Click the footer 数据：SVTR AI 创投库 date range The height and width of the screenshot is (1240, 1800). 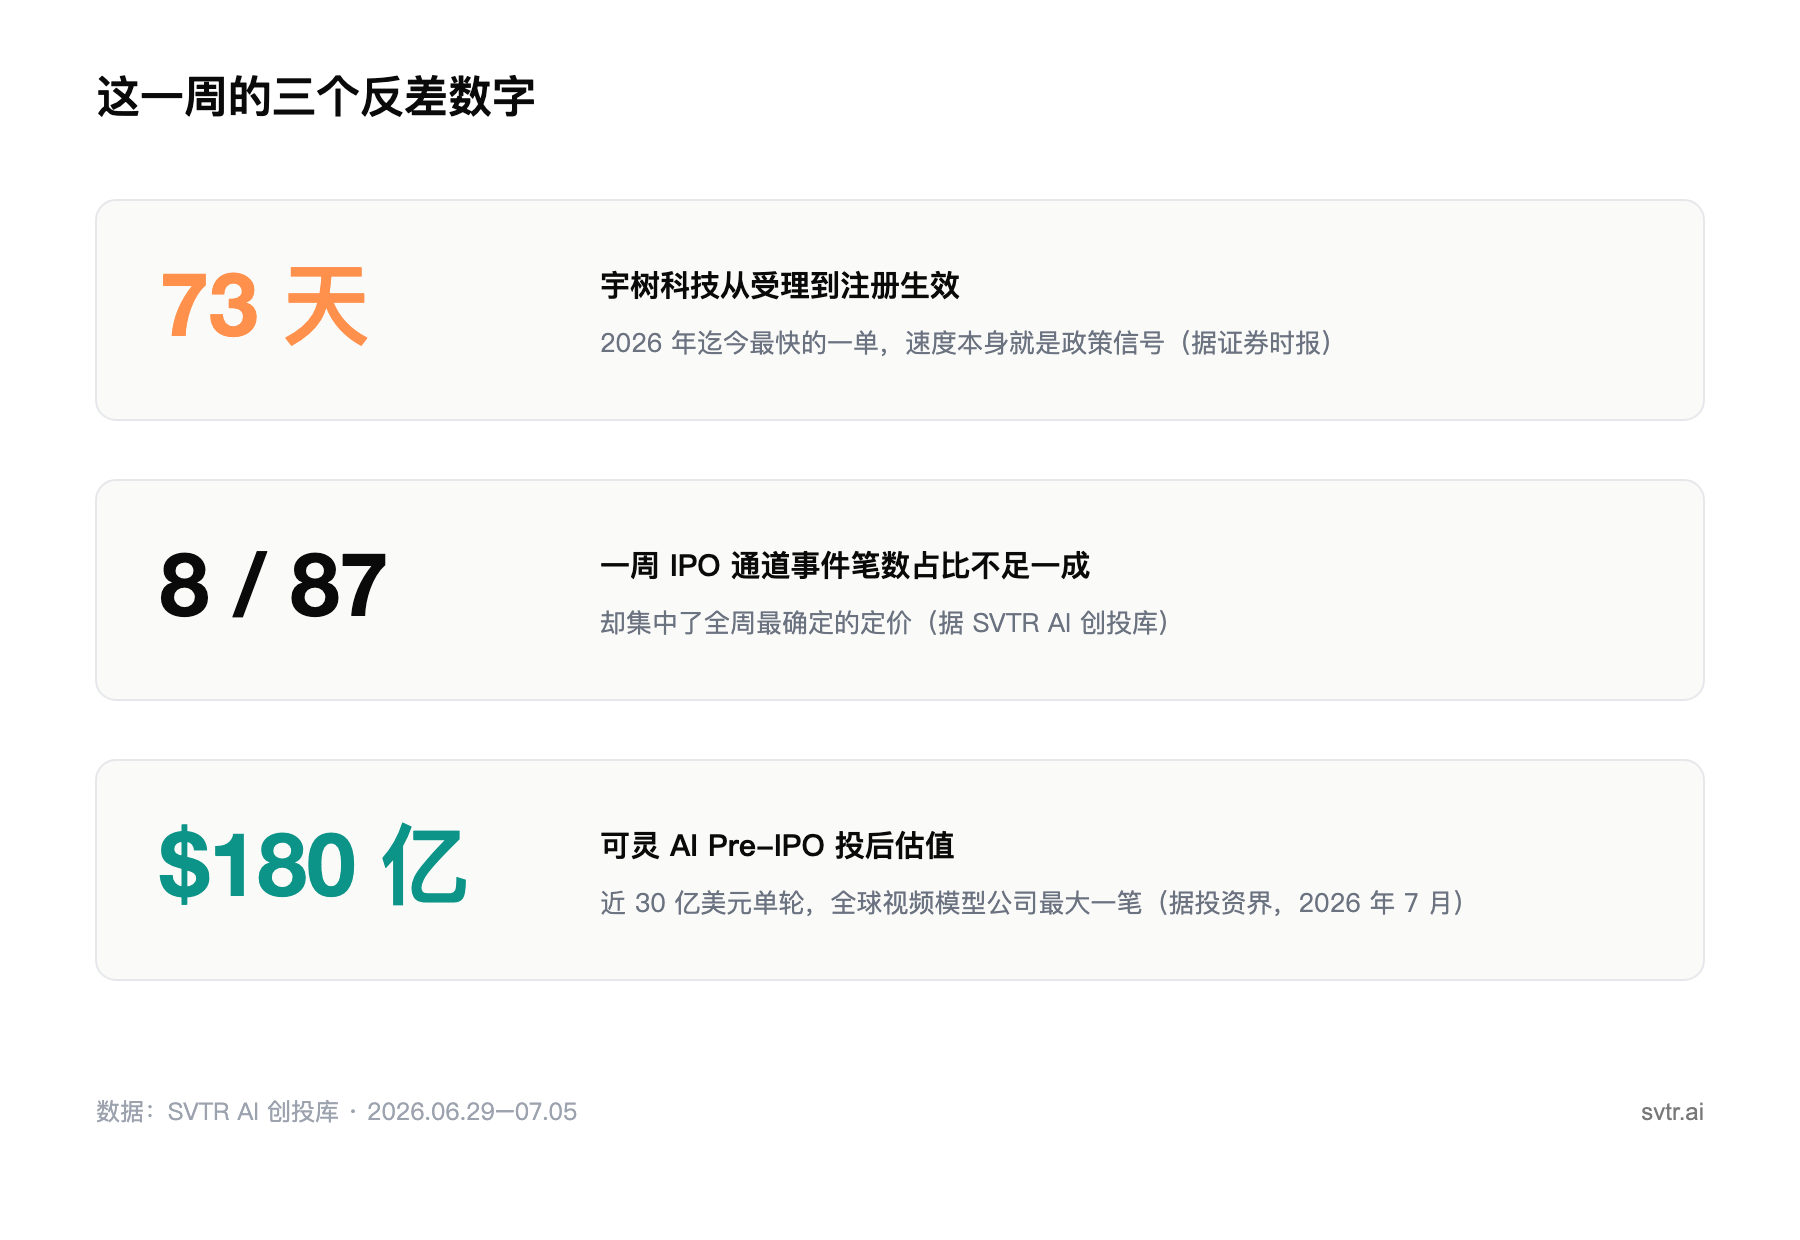337,1112
